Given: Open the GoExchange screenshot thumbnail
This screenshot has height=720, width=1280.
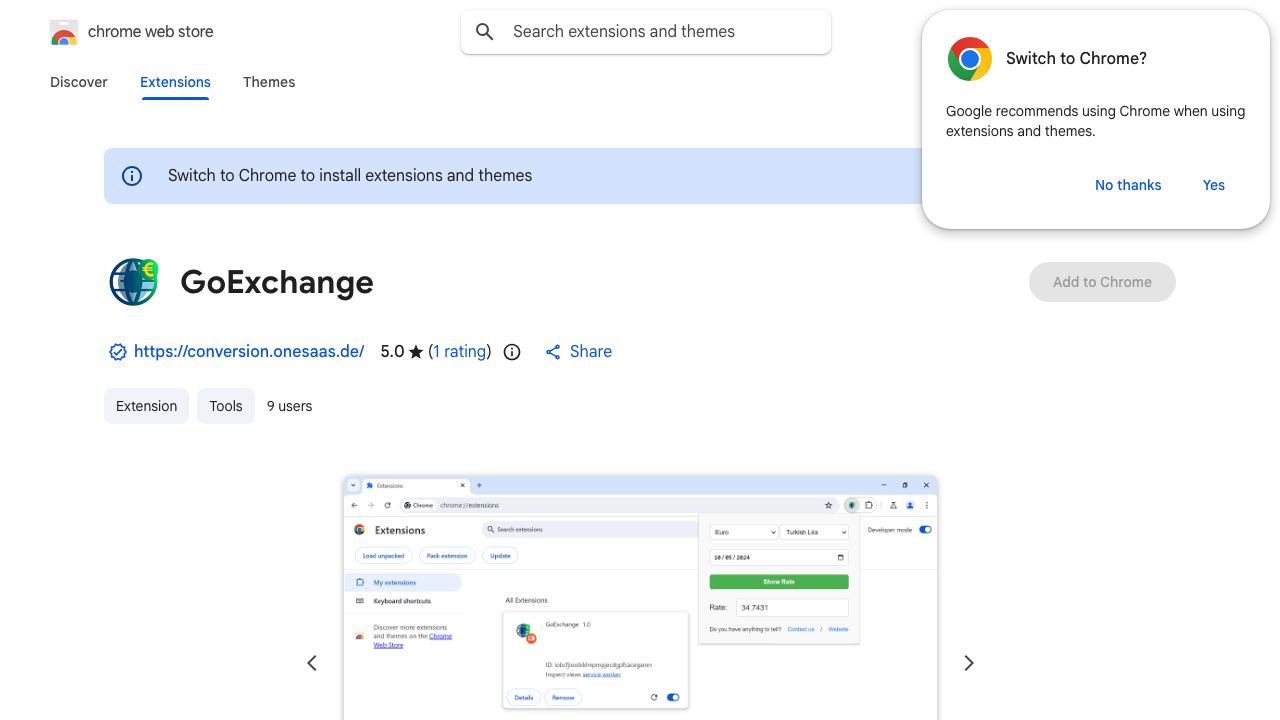Looking at the screenshot, I should (x=640, y=598).
